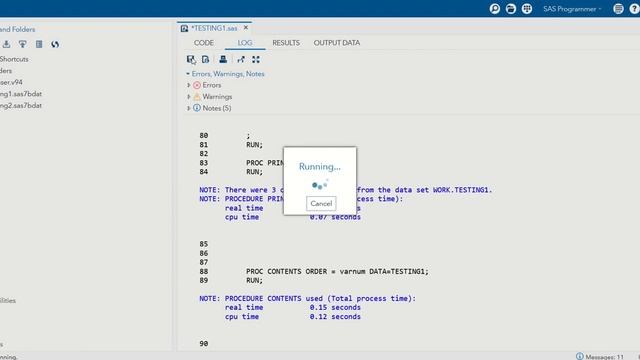
Task: Click NOTE about data set WORK.TESTING1
Action: [x=346, y=190]
